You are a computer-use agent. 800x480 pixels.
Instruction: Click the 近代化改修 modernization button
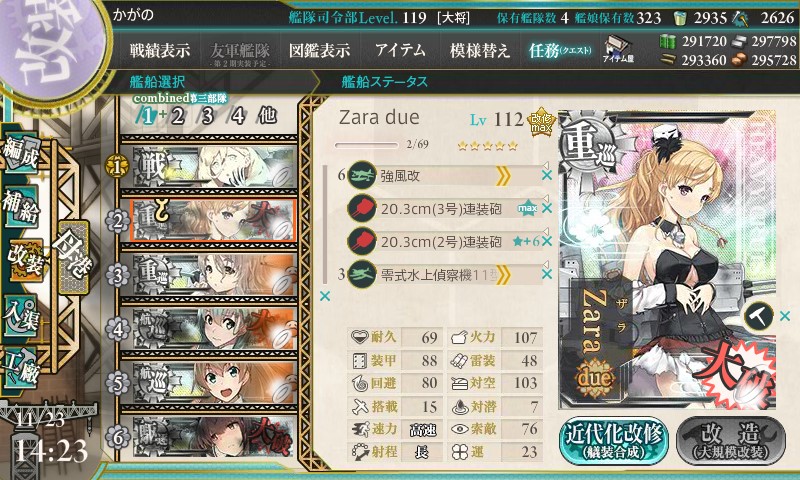(x=614, y=441)
